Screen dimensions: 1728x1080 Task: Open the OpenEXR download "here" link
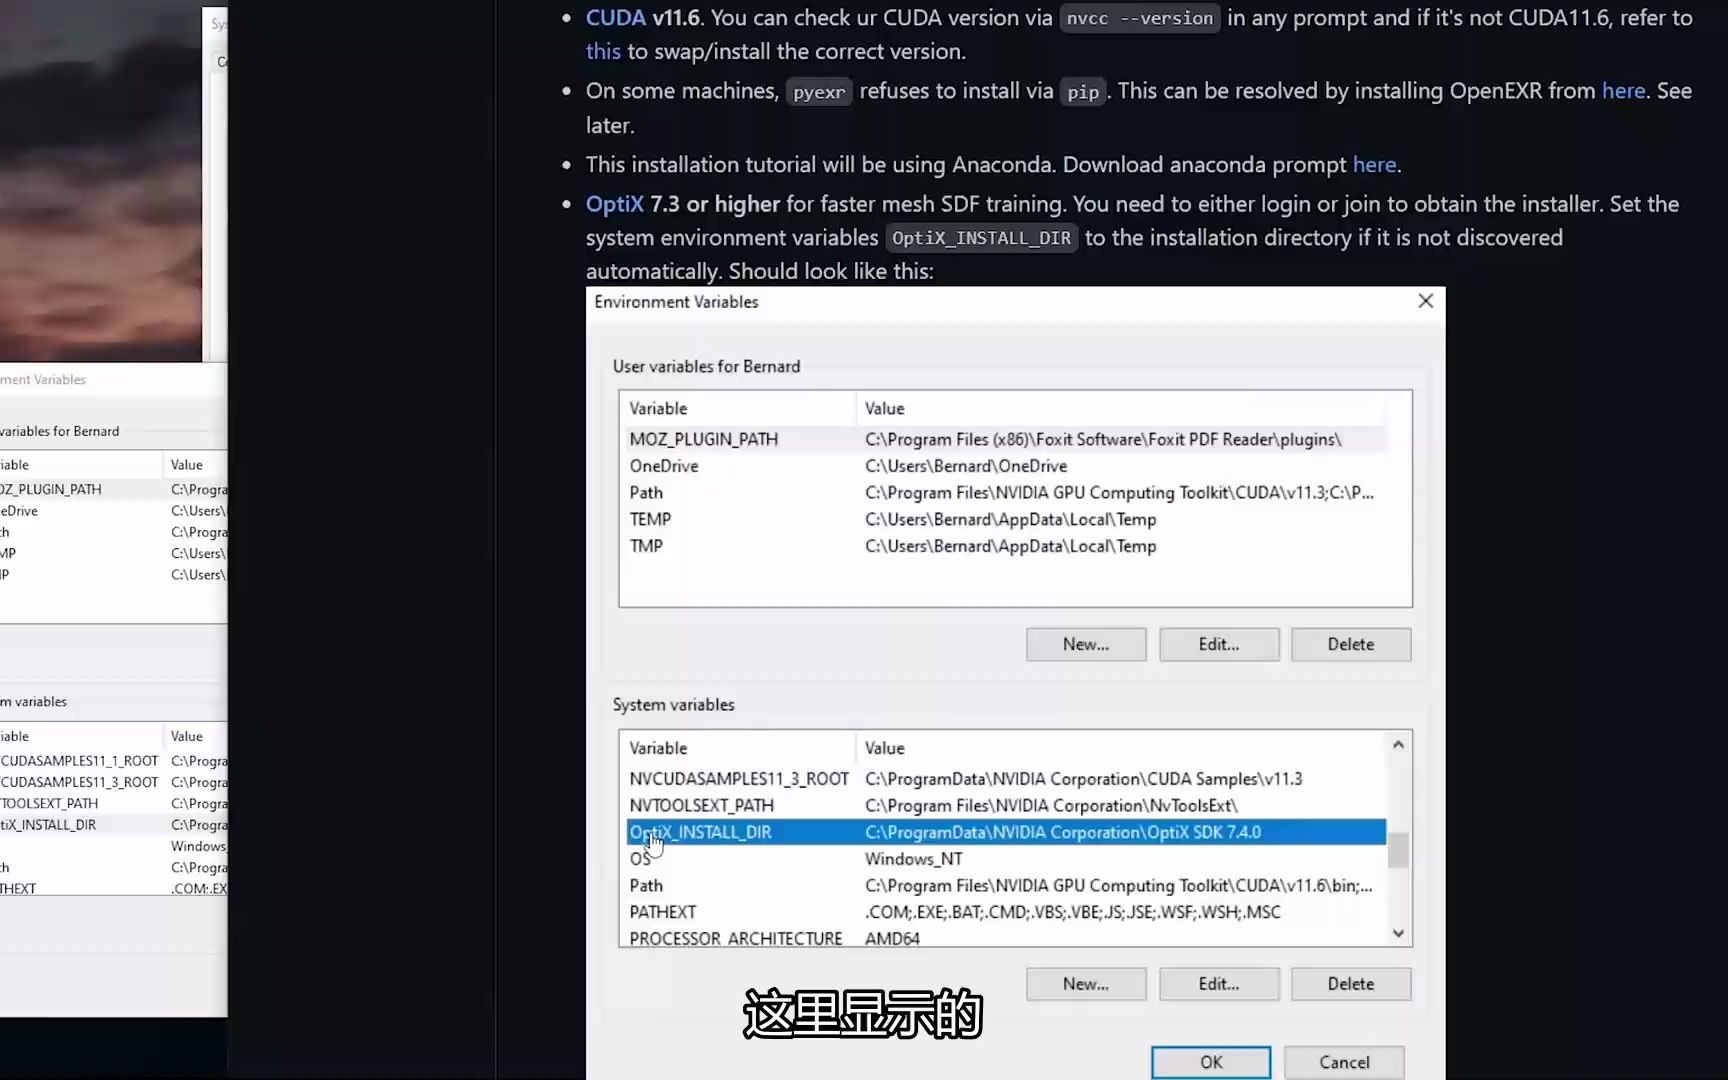1622,90
